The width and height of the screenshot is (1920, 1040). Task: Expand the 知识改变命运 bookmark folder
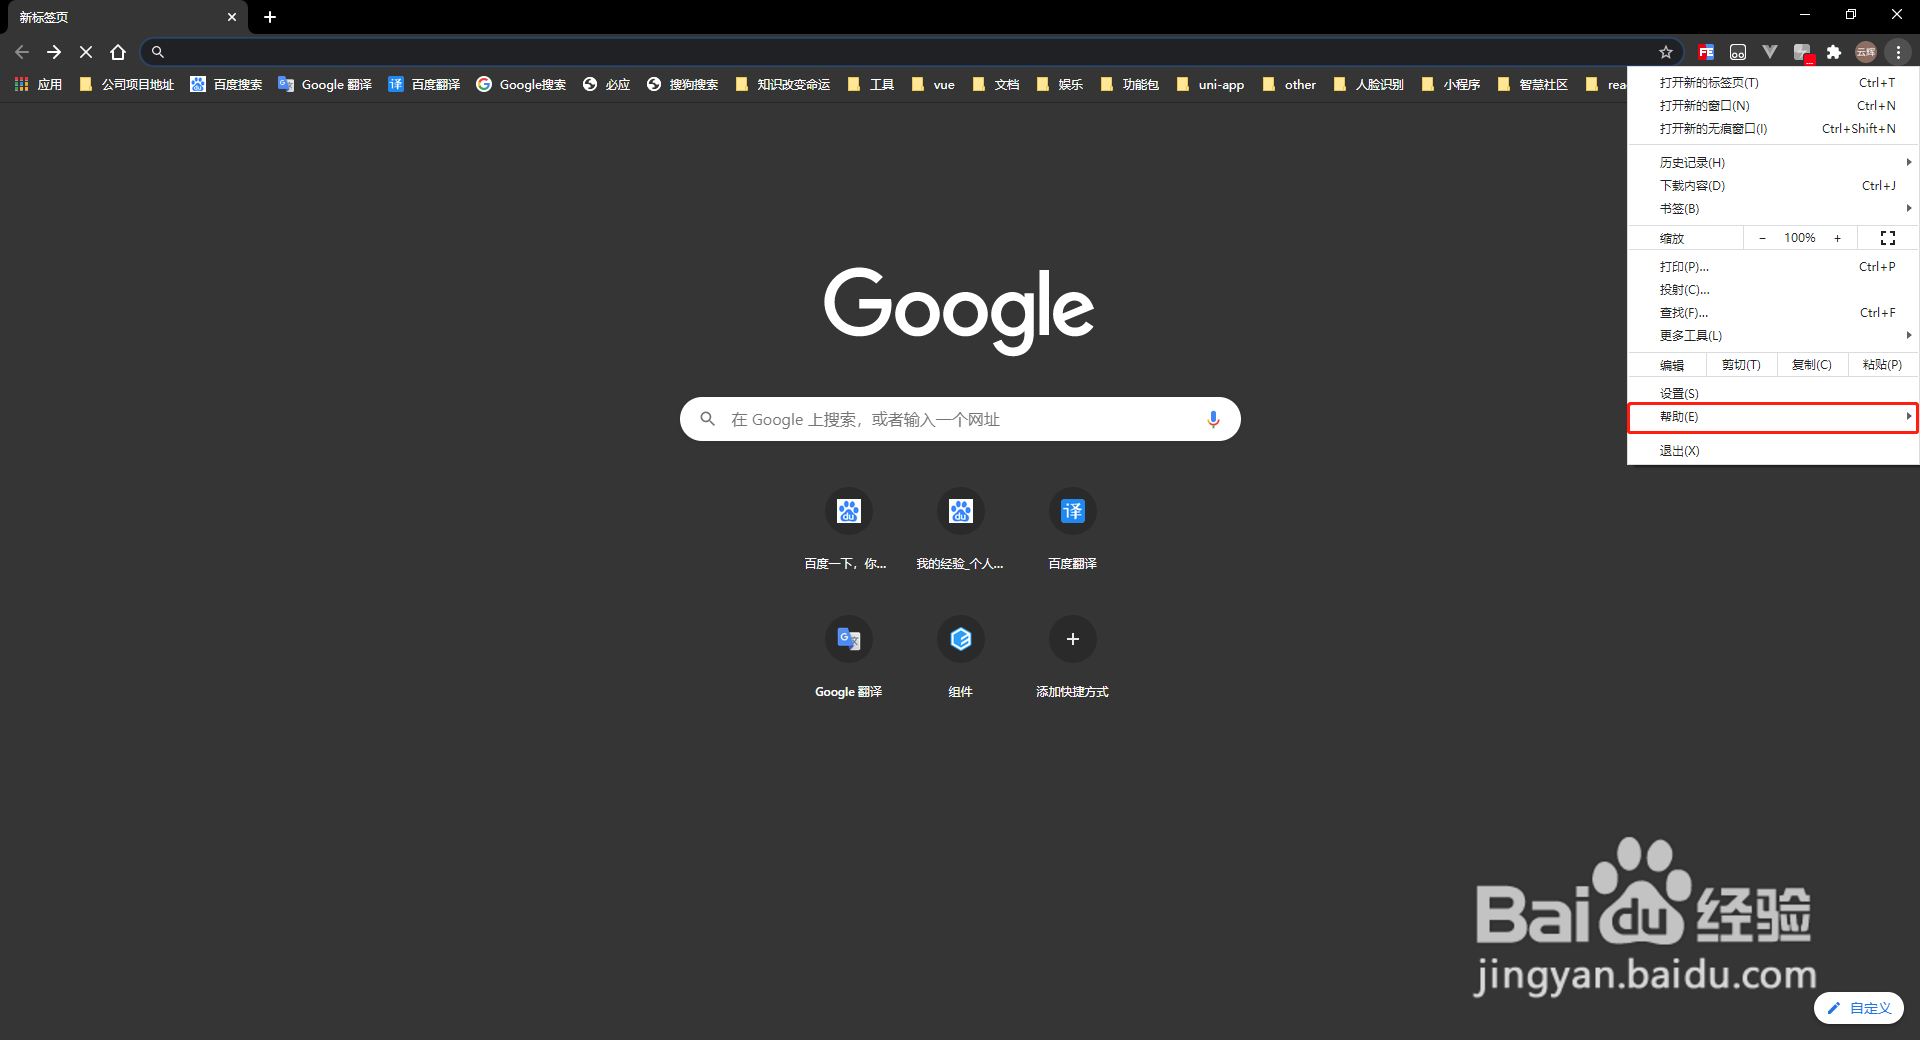coord(782,85)
